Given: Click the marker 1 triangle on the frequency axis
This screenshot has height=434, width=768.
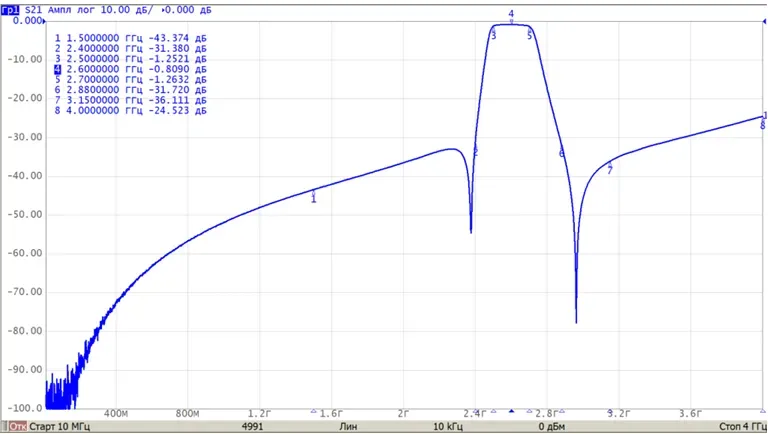Looking at the screenshot, I should [x=313, y=411].
